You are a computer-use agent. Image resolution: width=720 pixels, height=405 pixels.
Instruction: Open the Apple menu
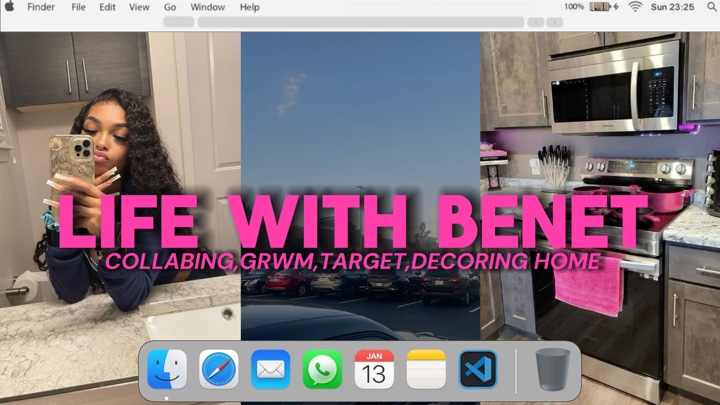[10, 7]
